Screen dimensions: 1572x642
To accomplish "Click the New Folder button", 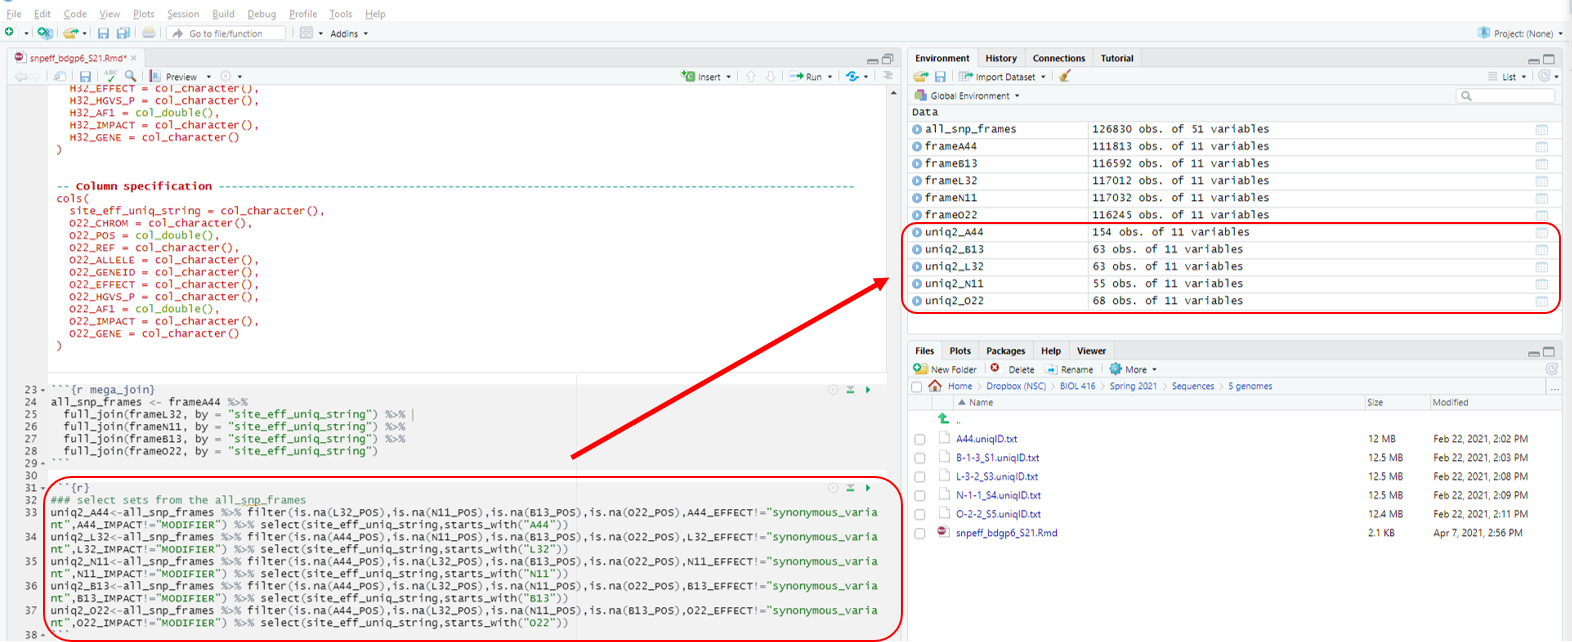I will [945, 369].
